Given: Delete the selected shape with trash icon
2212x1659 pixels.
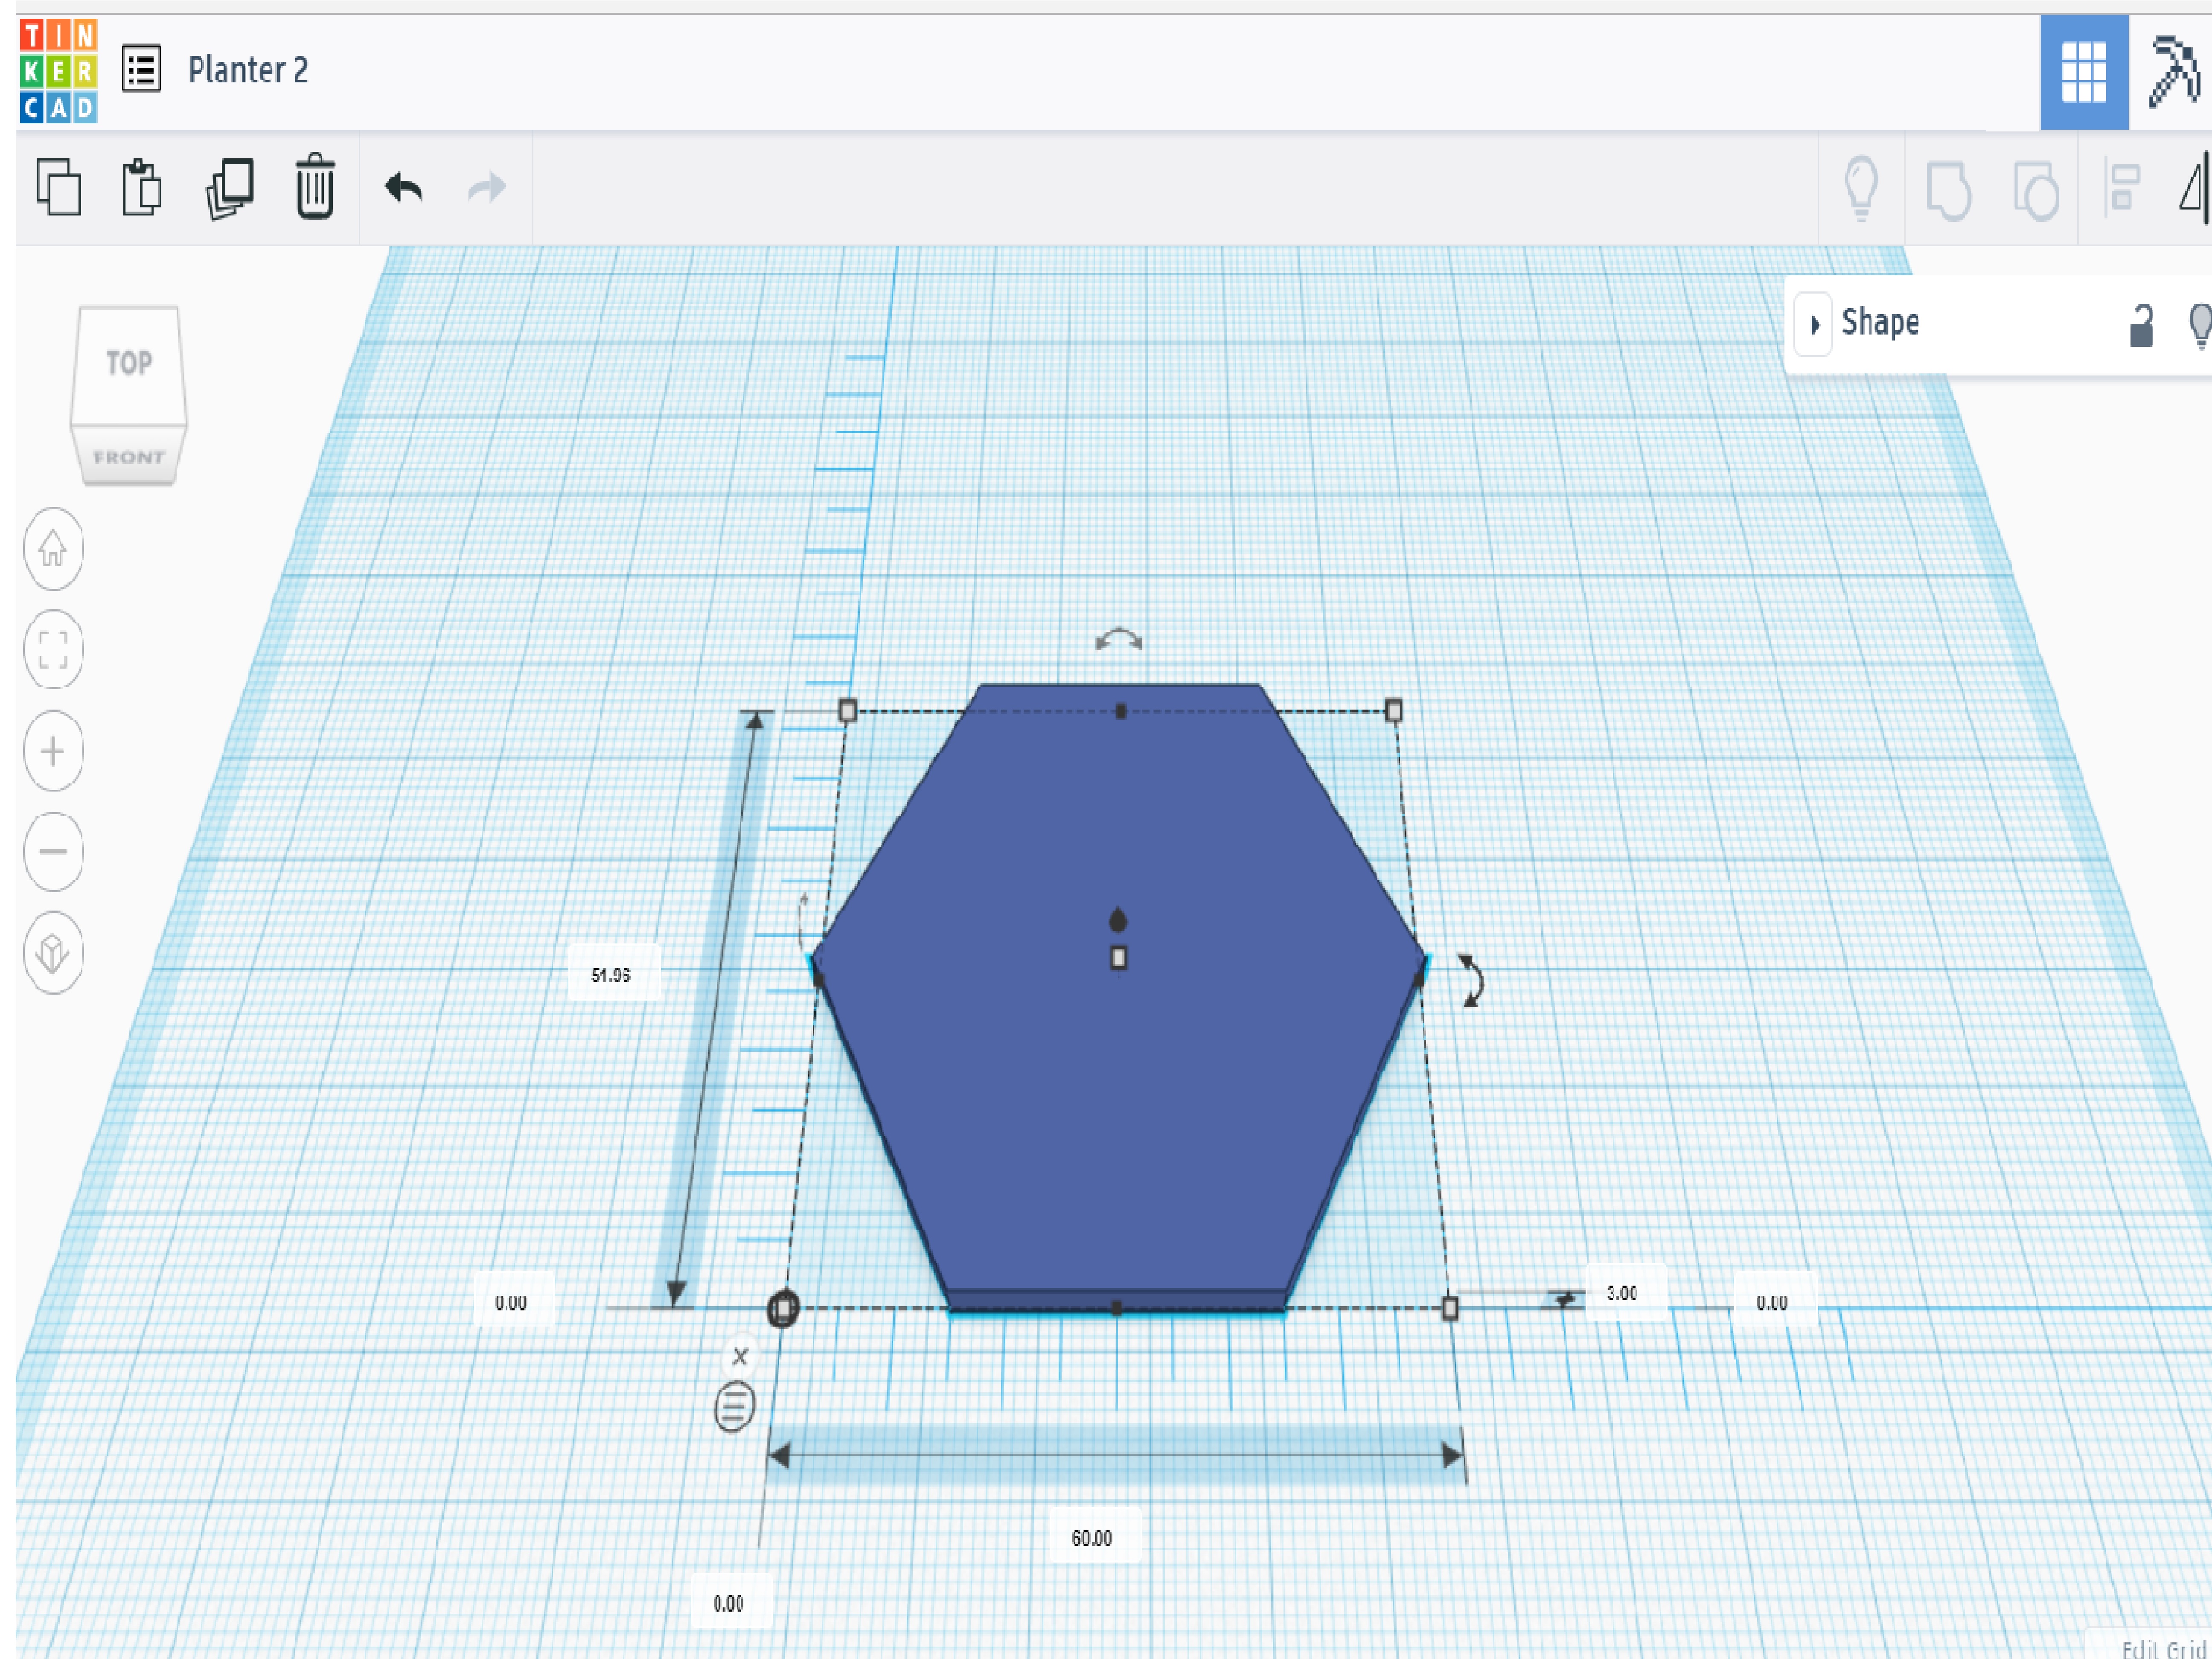Looking at the screenshot, I should (x=315, y=186).
